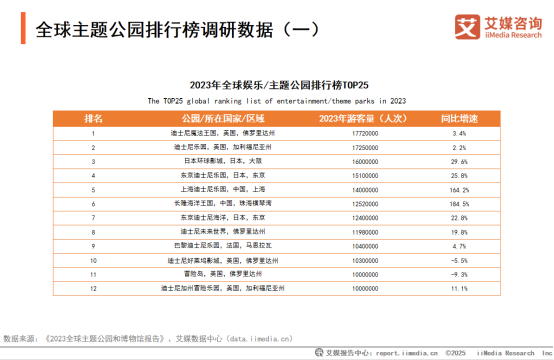Click the growth rate 19.8%
This screenshot has width=554, height=360.
[x=459, y=232]
